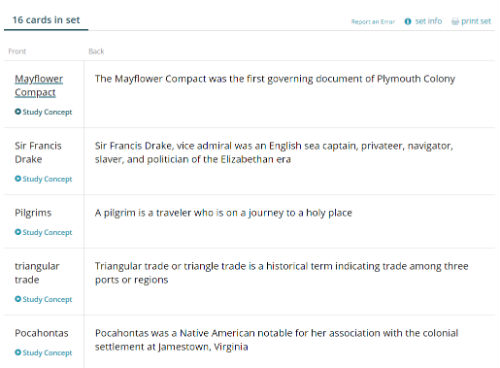
Task: Click the set info circle icon
Action: click(408, 21)
